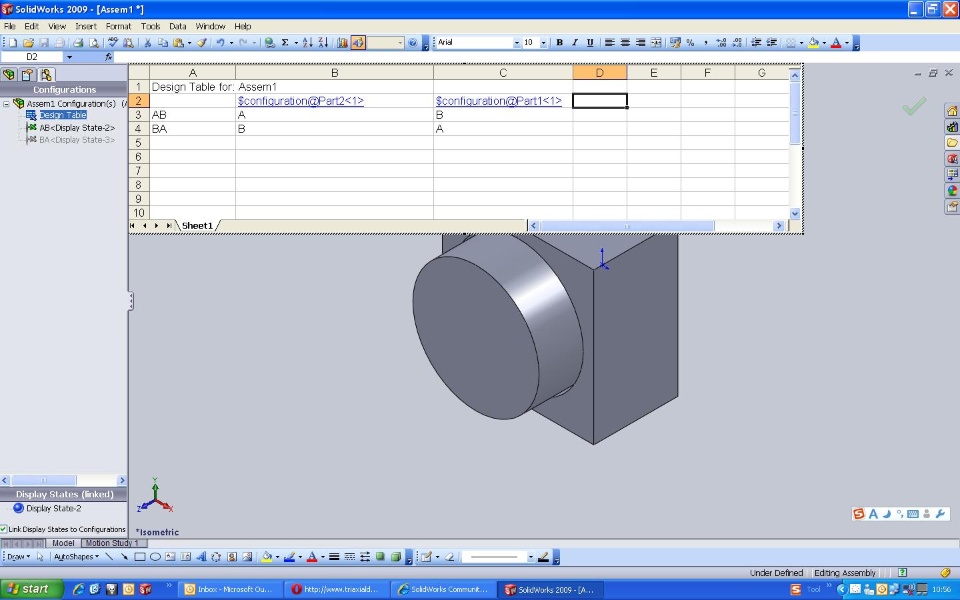Center cell text
The width and height of the screenshot is (960, 600).
[x=625, y=43]
